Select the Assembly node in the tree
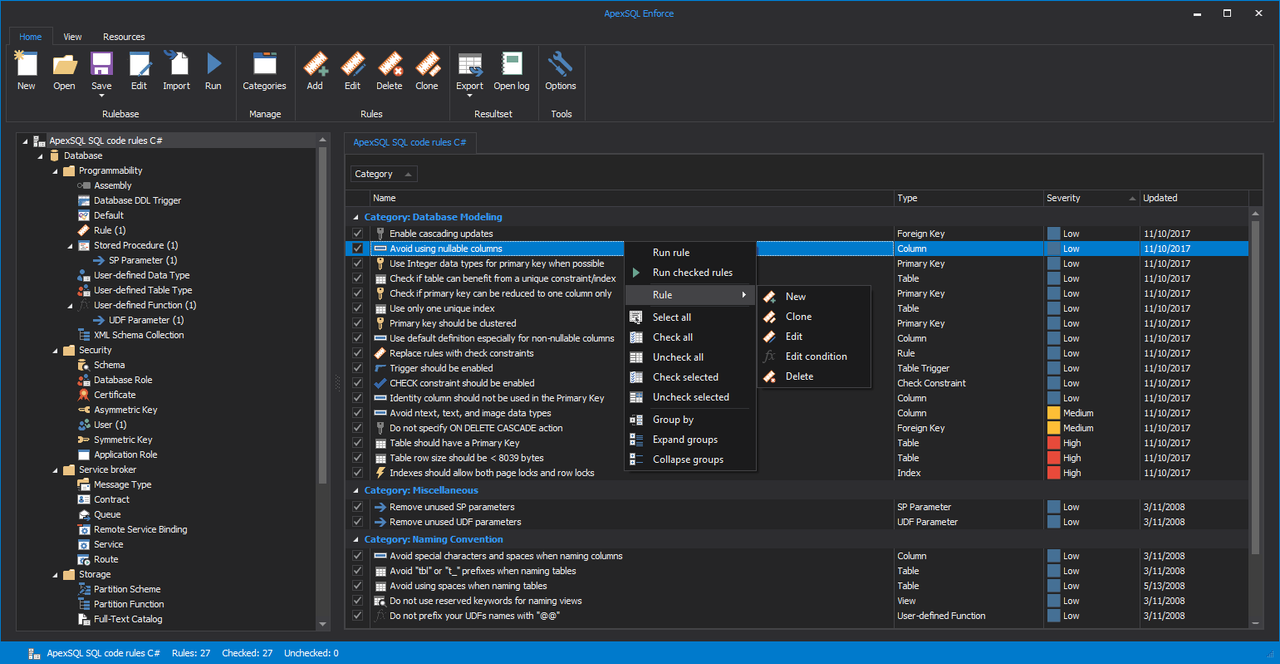Image resolution: width=1280 pixels, height=664 pixels. click(113, 185)
